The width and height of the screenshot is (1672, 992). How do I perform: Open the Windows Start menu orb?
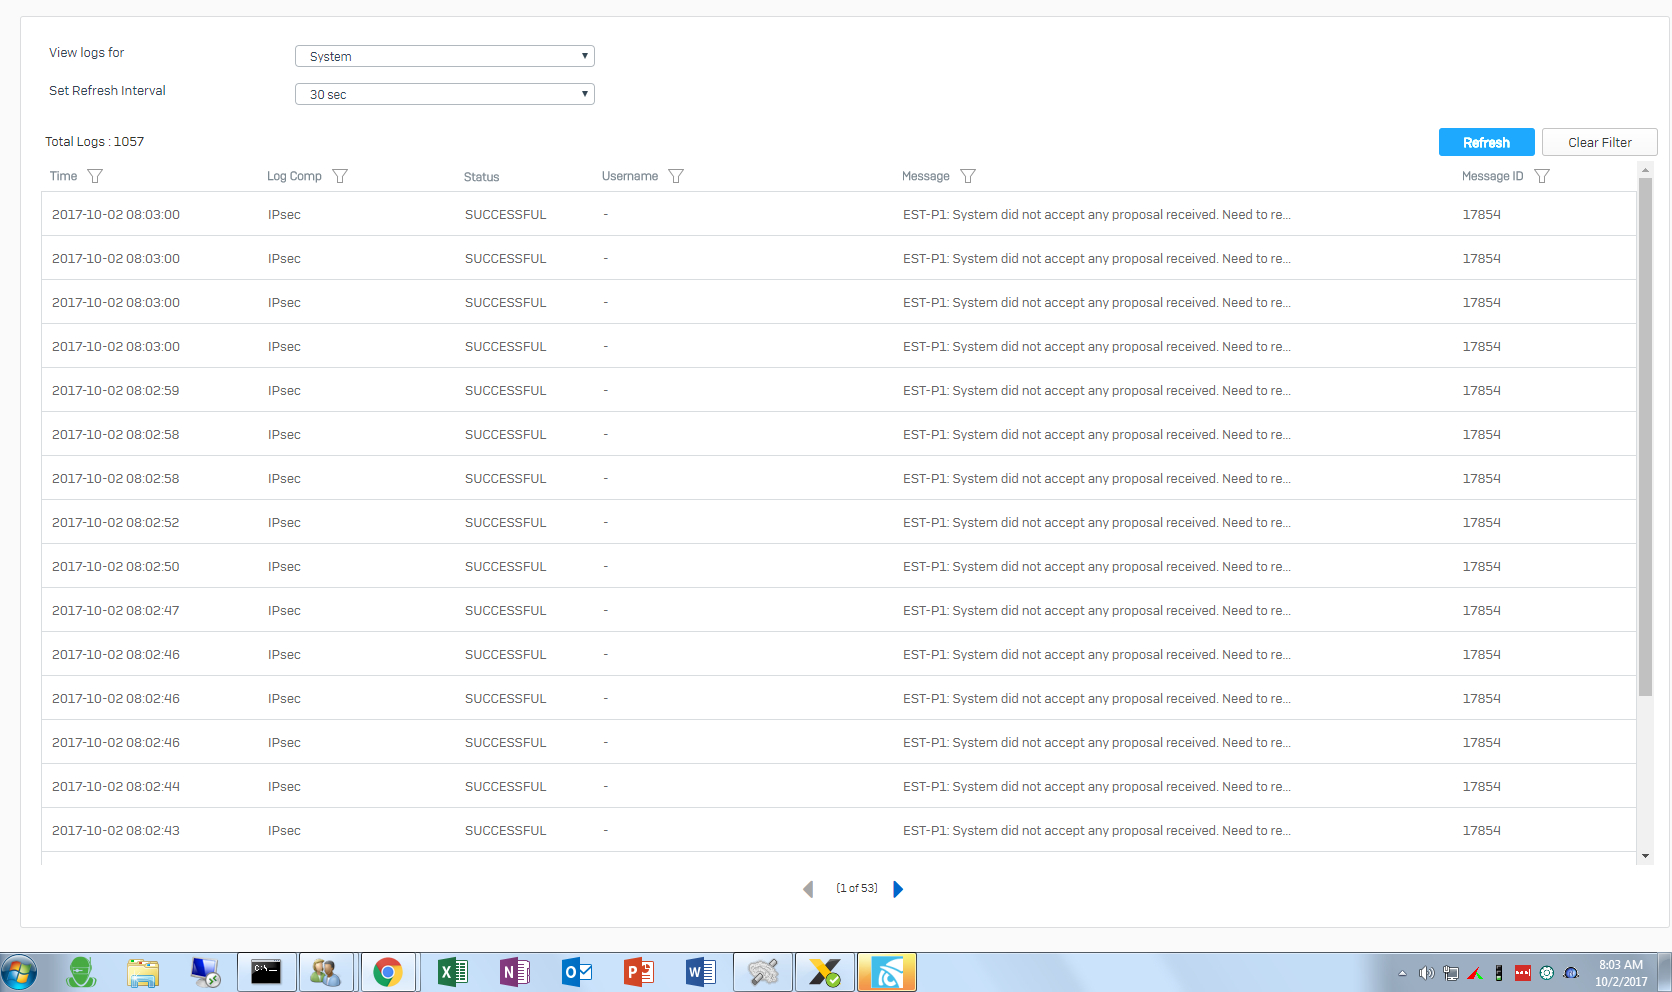pyautogui.click(x=18, y=972)
